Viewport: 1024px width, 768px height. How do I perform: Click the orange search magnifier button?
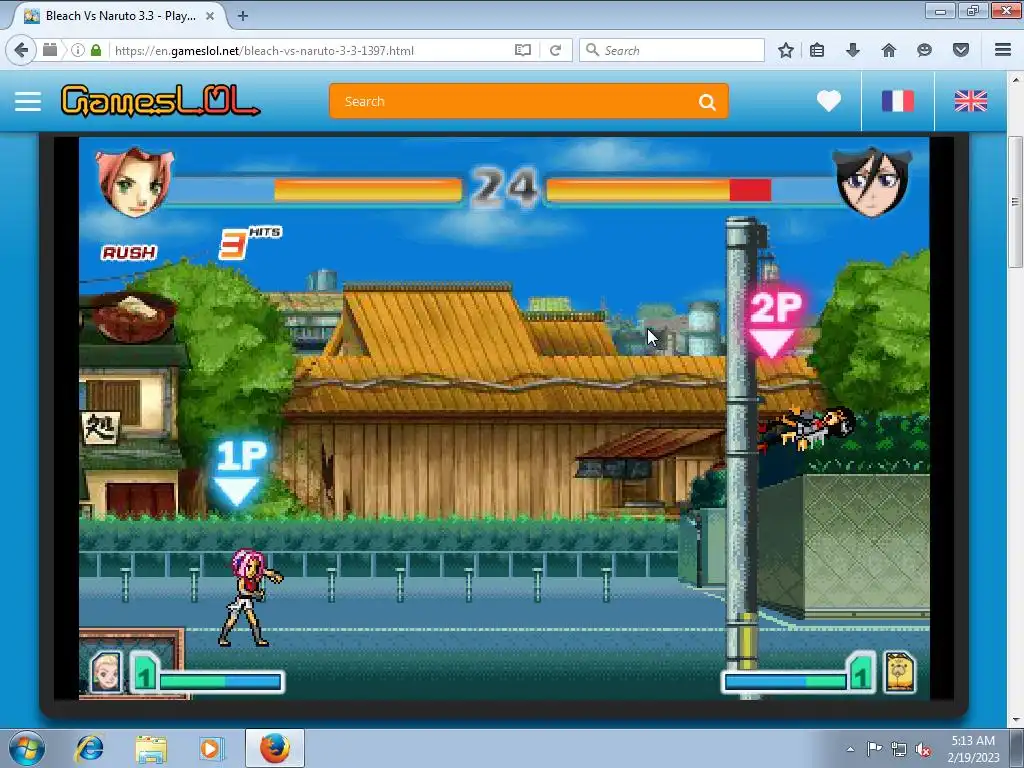(707, 102)
